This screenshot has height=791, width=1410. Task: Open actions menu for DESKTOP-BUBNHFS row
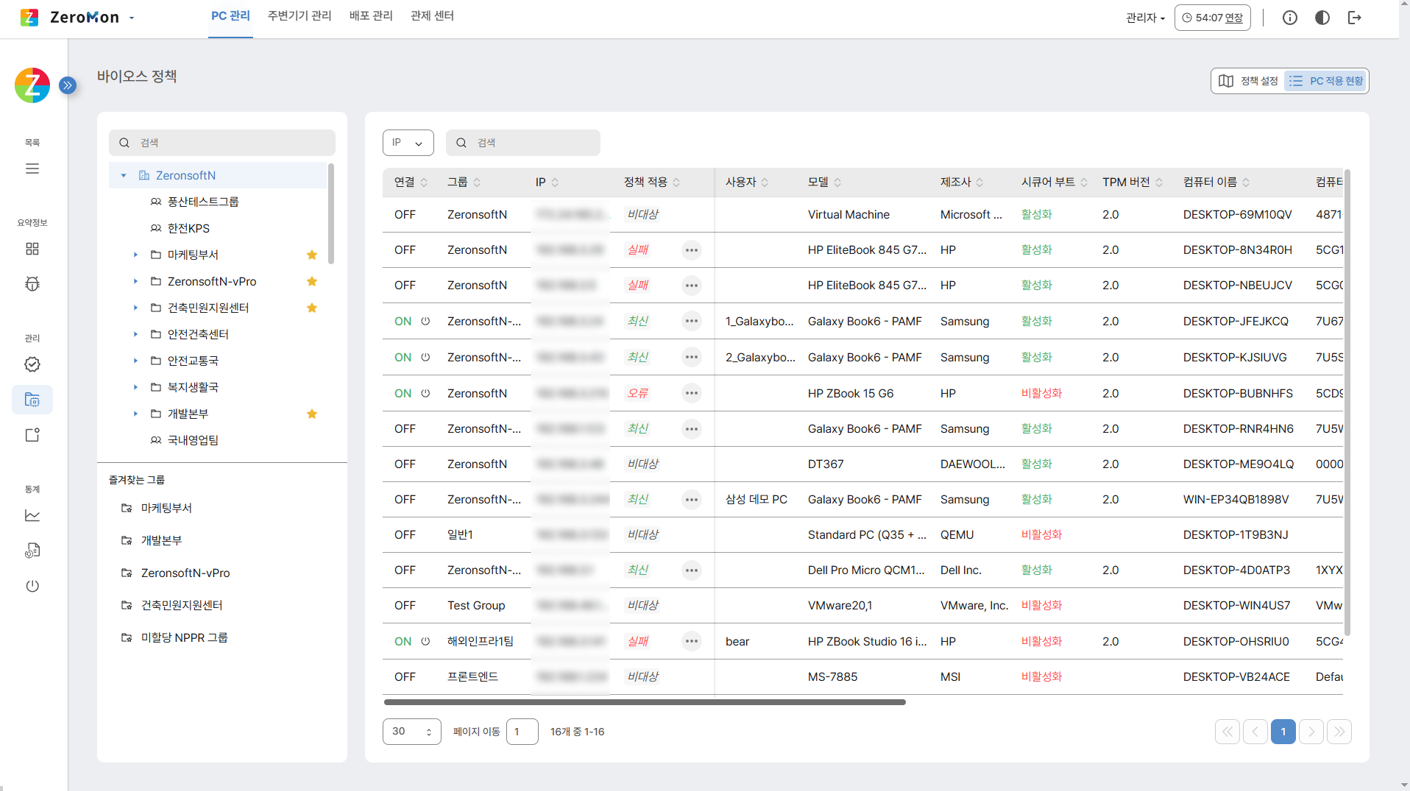(691, 394)
